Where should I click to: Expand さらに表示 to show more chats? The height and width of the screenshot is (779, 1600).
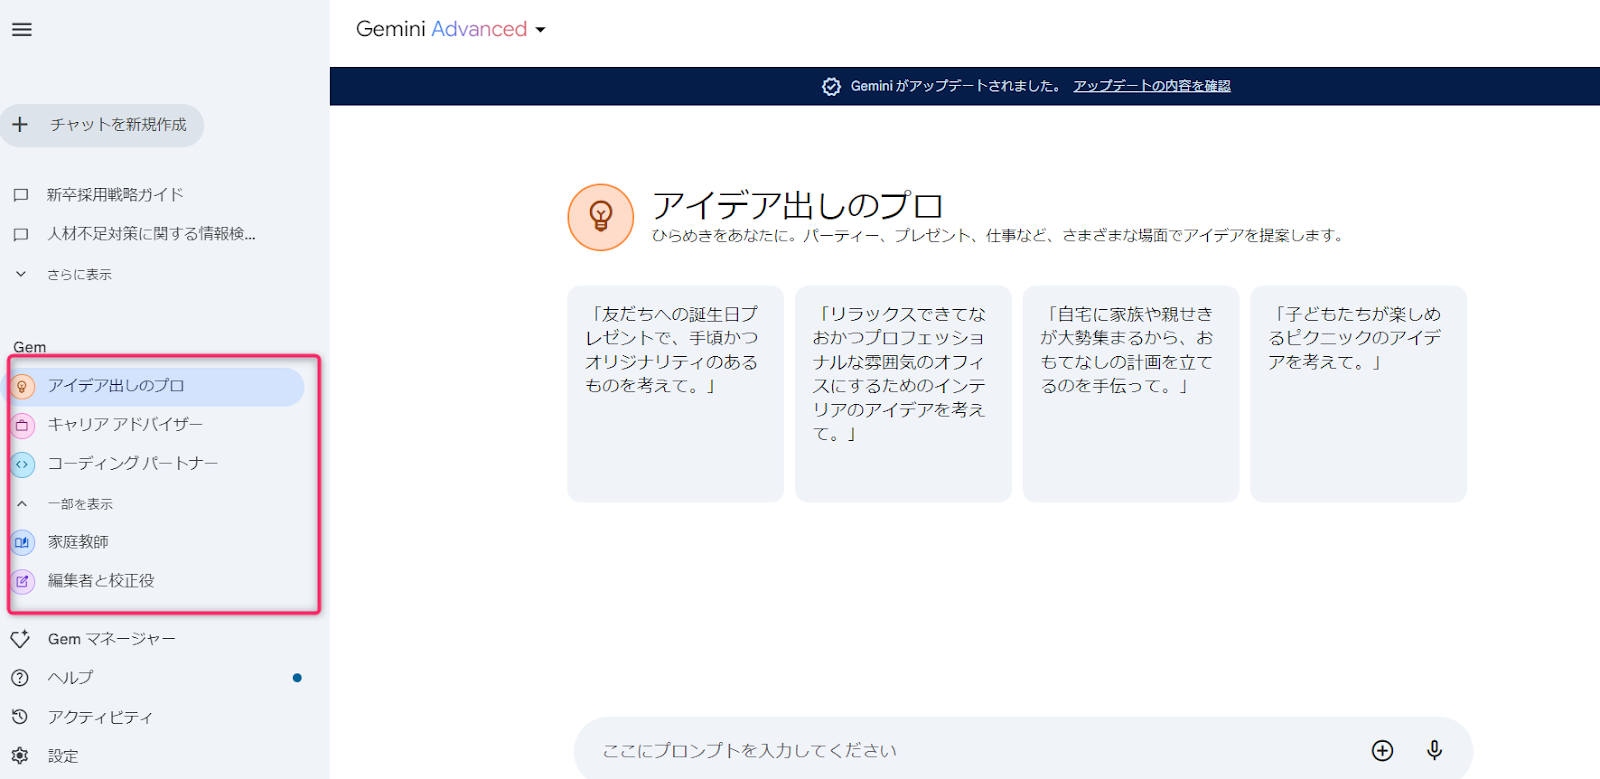78,274
